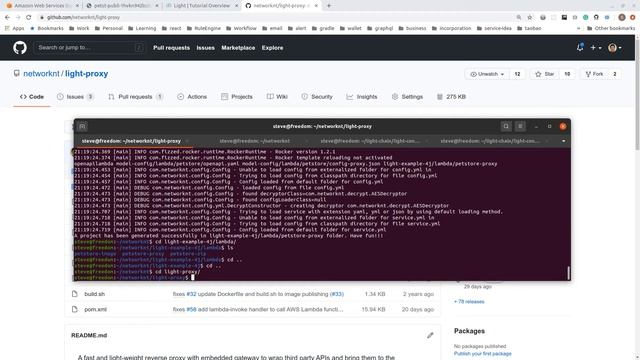The height and width of the screenshot is (360, 640).
Task: Open Pull requests in GitHub header
Action: 171,48
